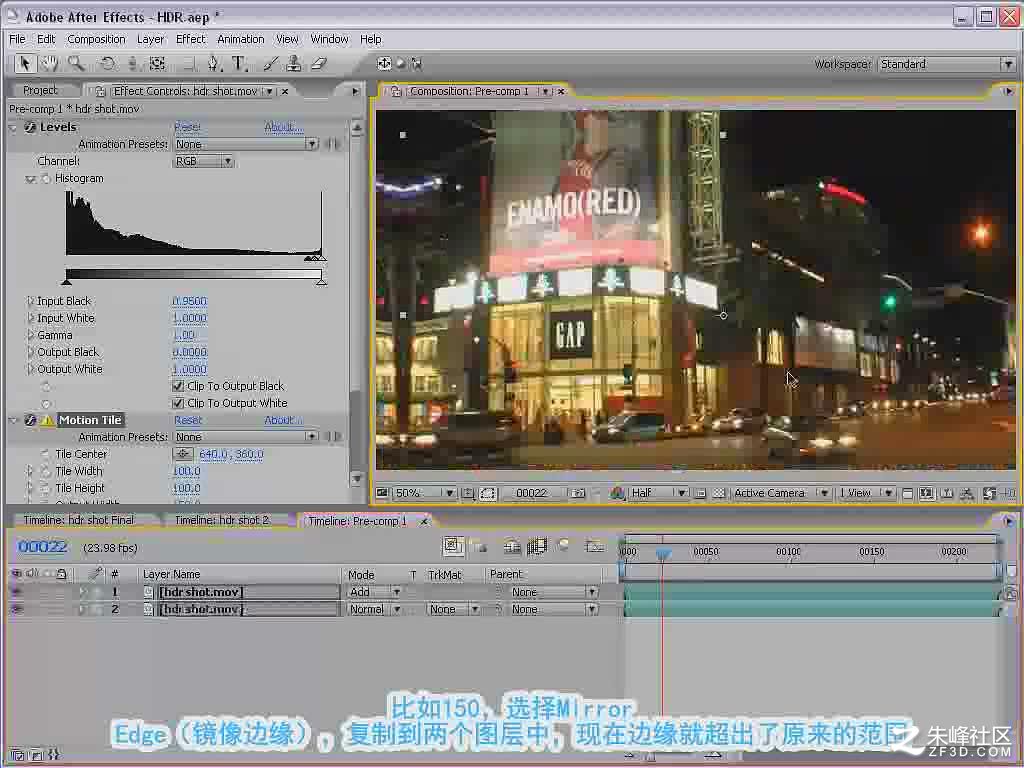1024x768 pixels.
Task: Click the Live Update icon in timeline
Action: [x=453, y=546]
